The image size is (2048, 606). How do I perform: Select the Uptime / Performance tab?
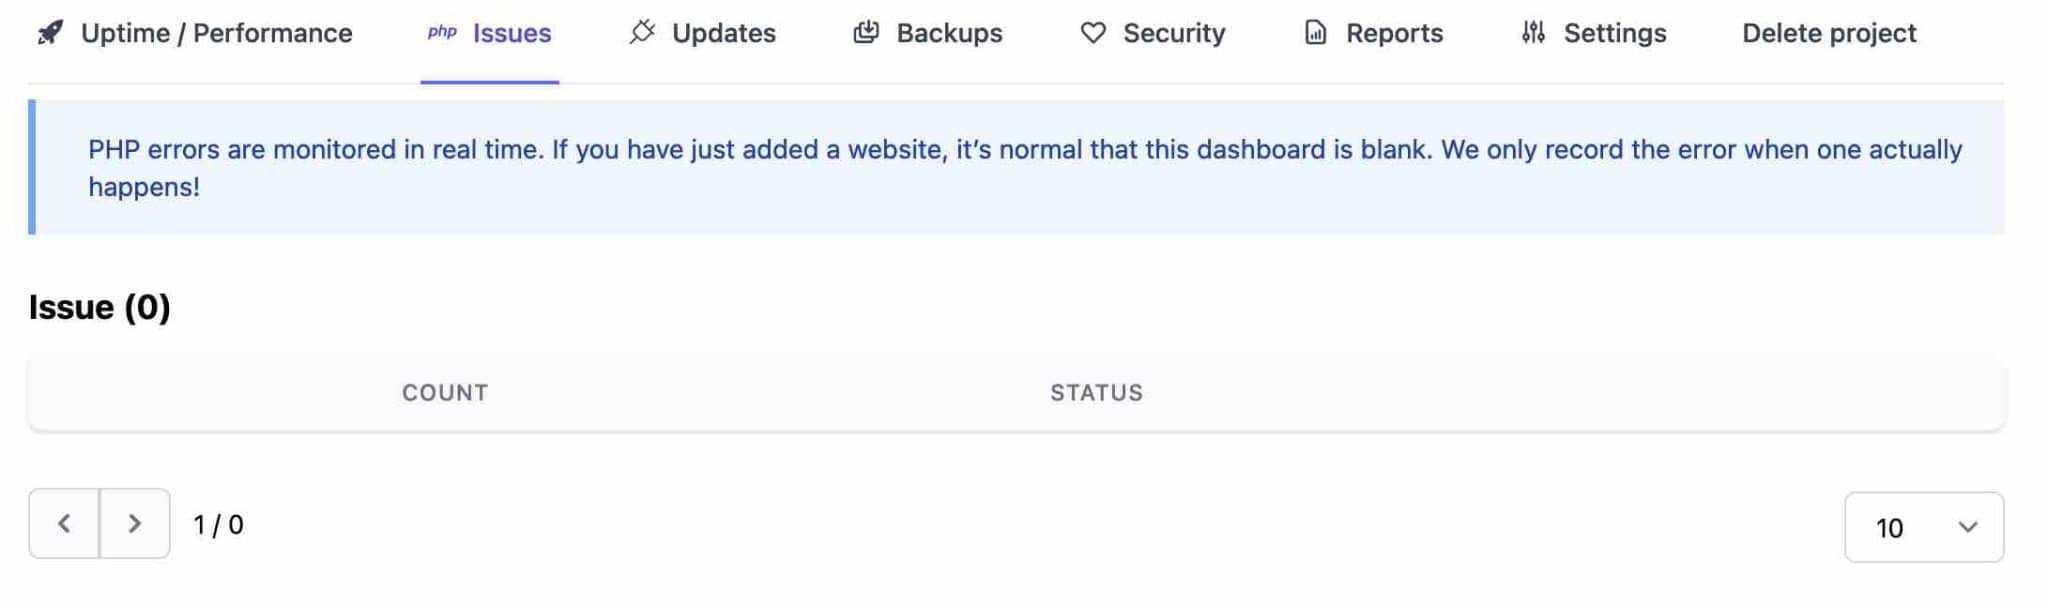[x=218, y=33]
